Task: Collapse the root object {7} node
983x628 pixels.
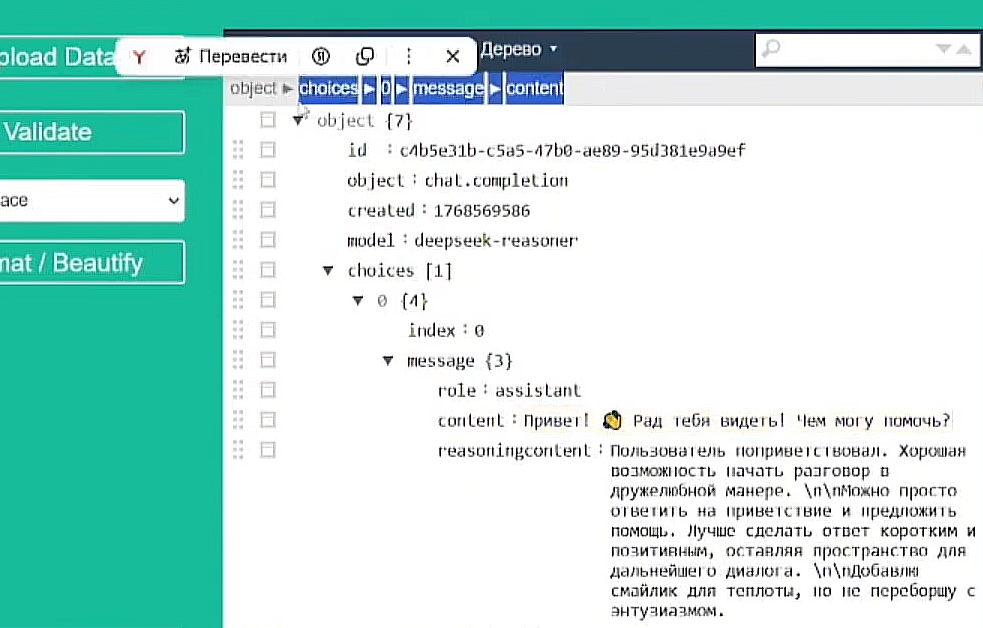Action: pos(297,120)
